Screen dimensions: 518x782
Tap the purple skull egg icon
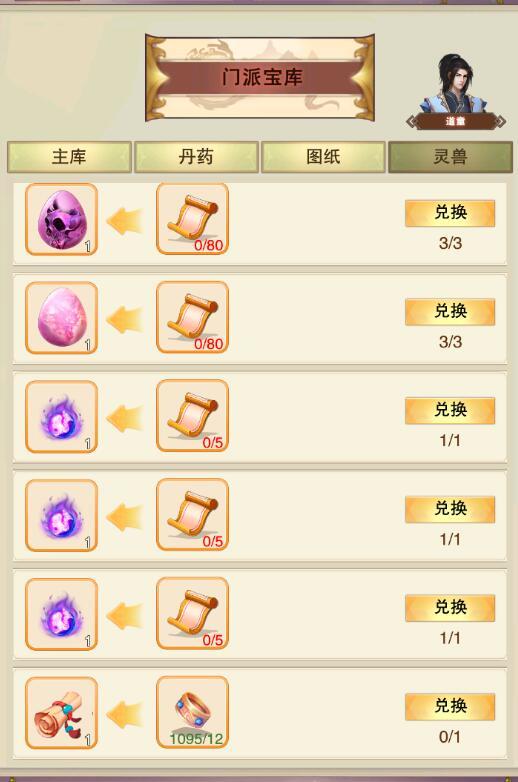pos(61,219)
